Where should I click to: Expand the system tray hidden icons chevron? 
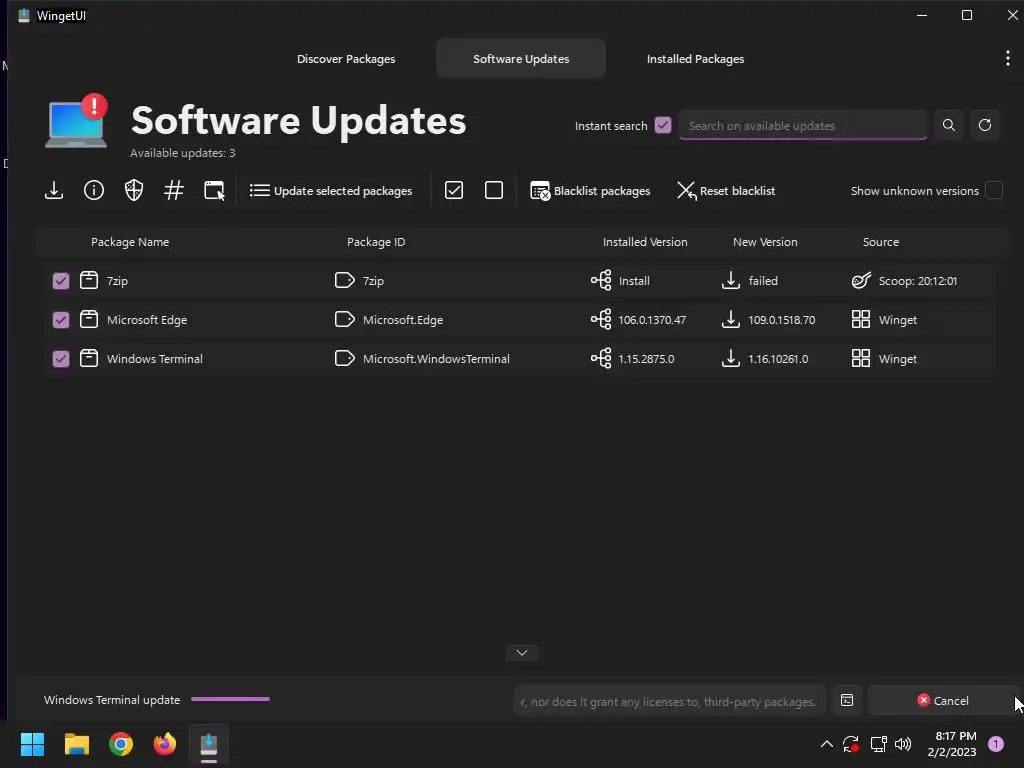click(x=826, y=744)
